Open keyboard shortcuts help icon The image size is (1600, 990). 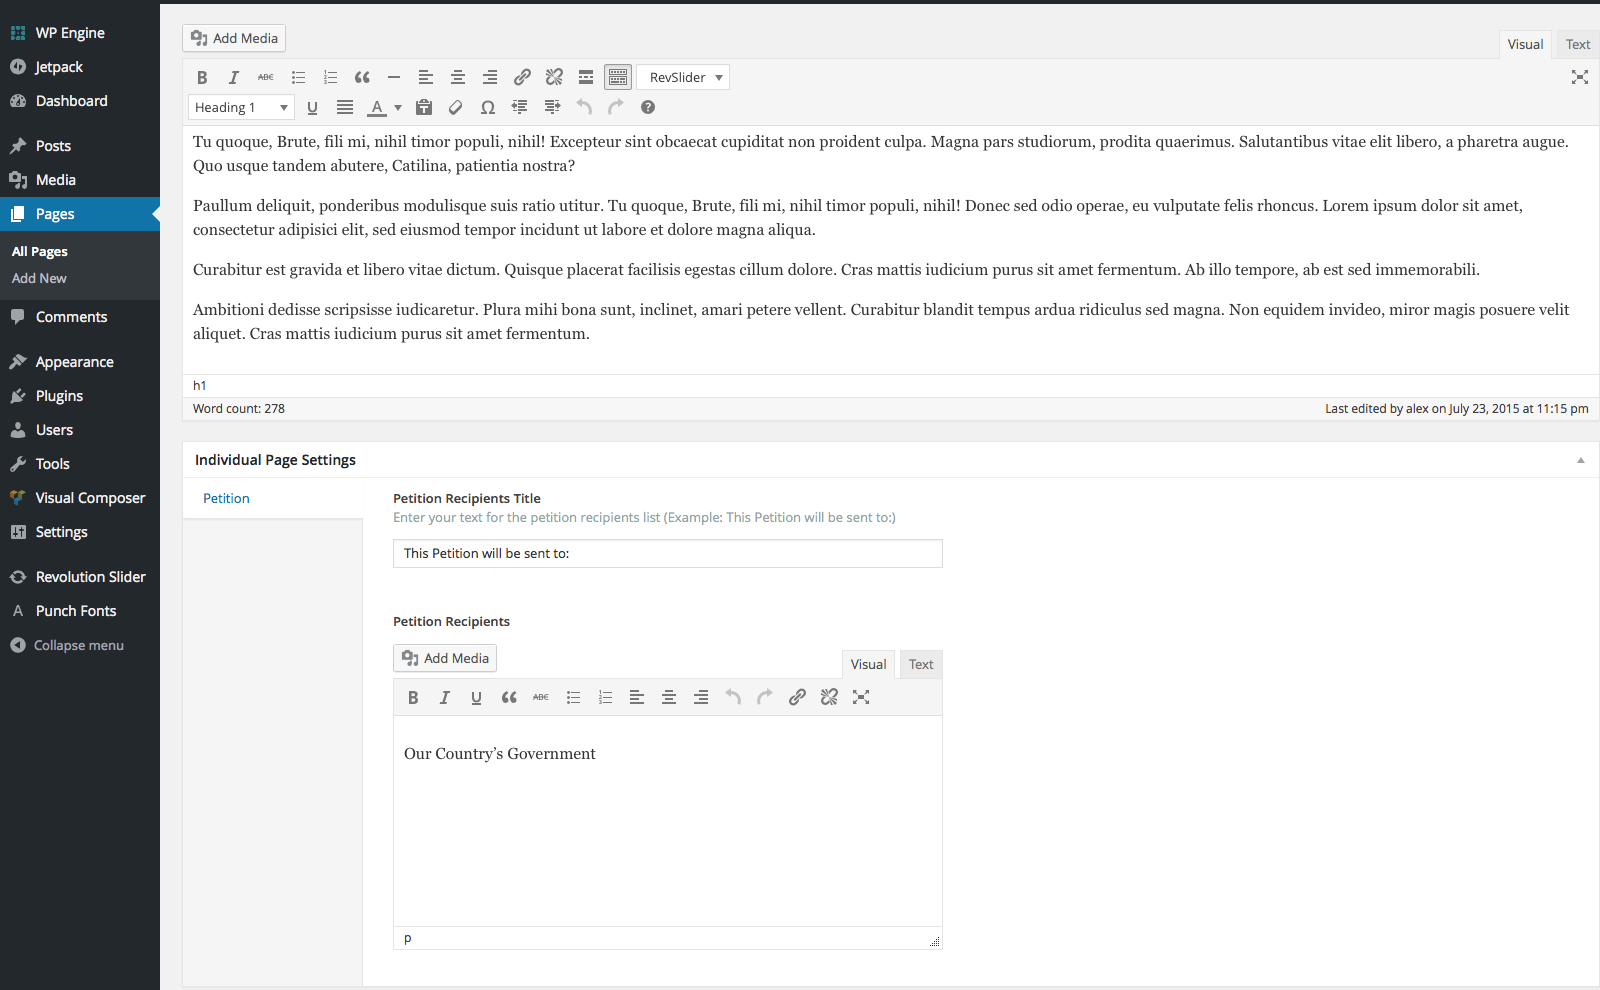[x=648, y=107]
